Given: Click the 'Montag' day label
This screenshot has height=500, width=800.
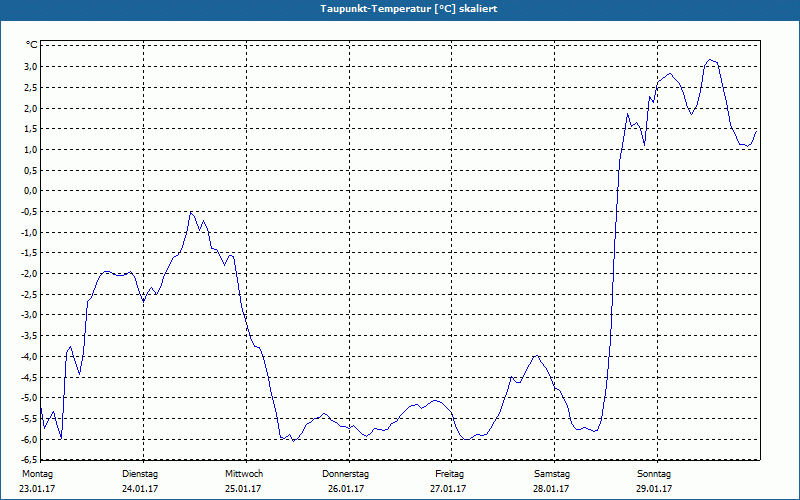Looking at the screenshot, I should pos(37,474).
